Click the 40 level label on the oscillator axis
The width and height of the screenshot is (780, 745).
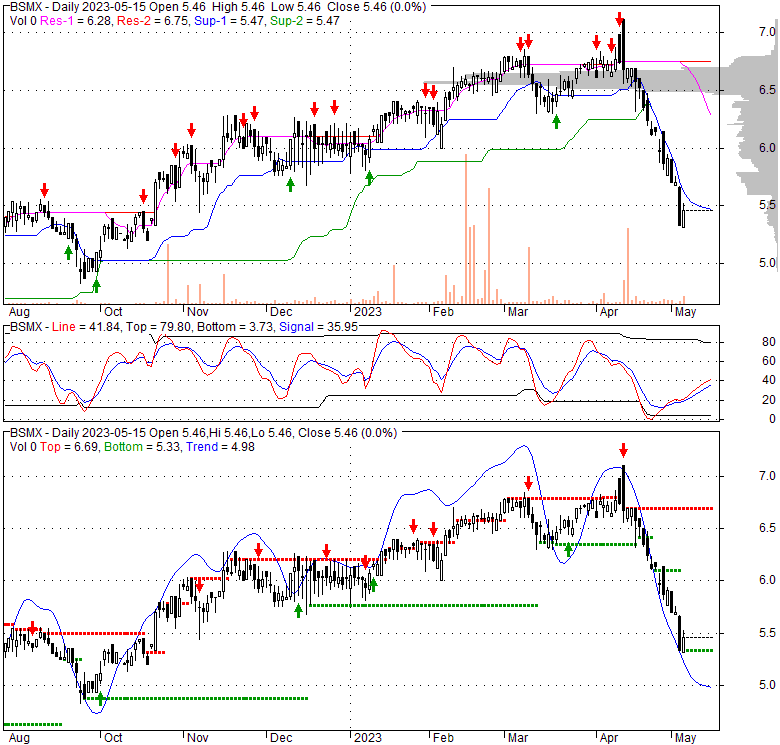click(769, 380)
